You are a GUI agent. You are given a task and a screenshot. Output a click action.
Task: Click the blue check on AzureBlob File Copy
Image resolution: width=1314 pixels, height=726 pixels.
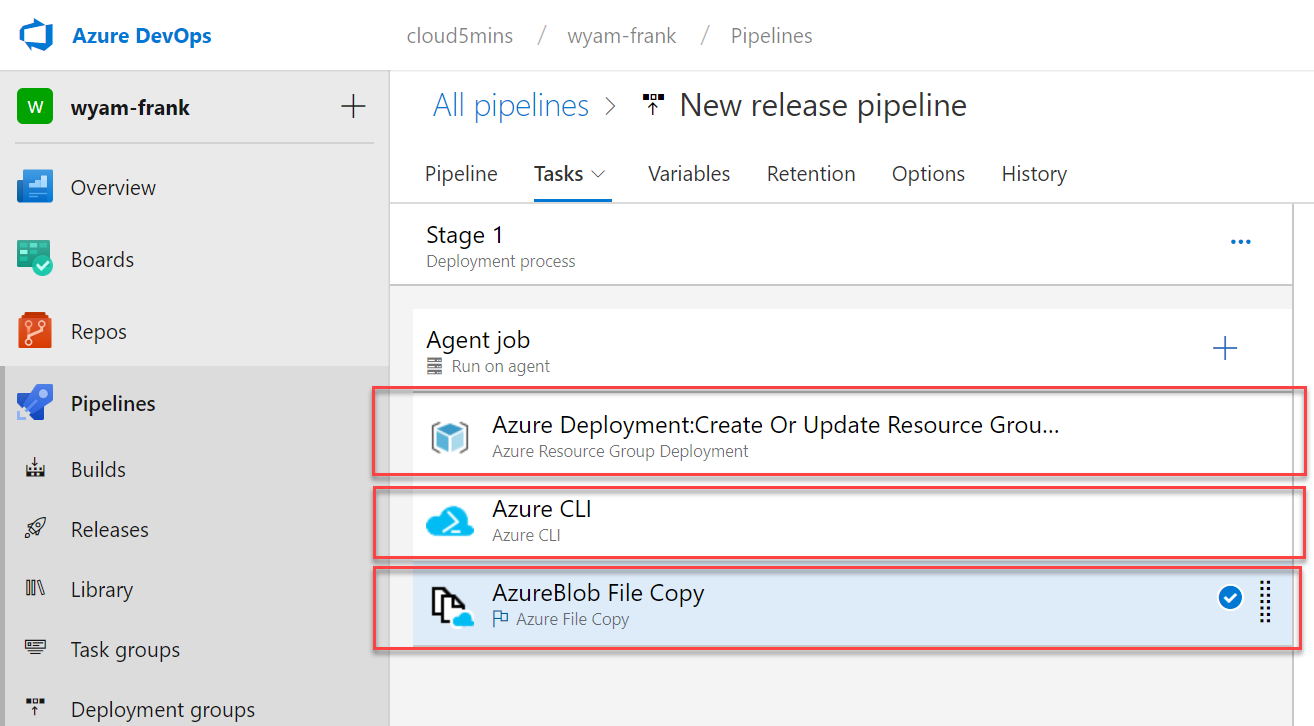[1229, 597]
